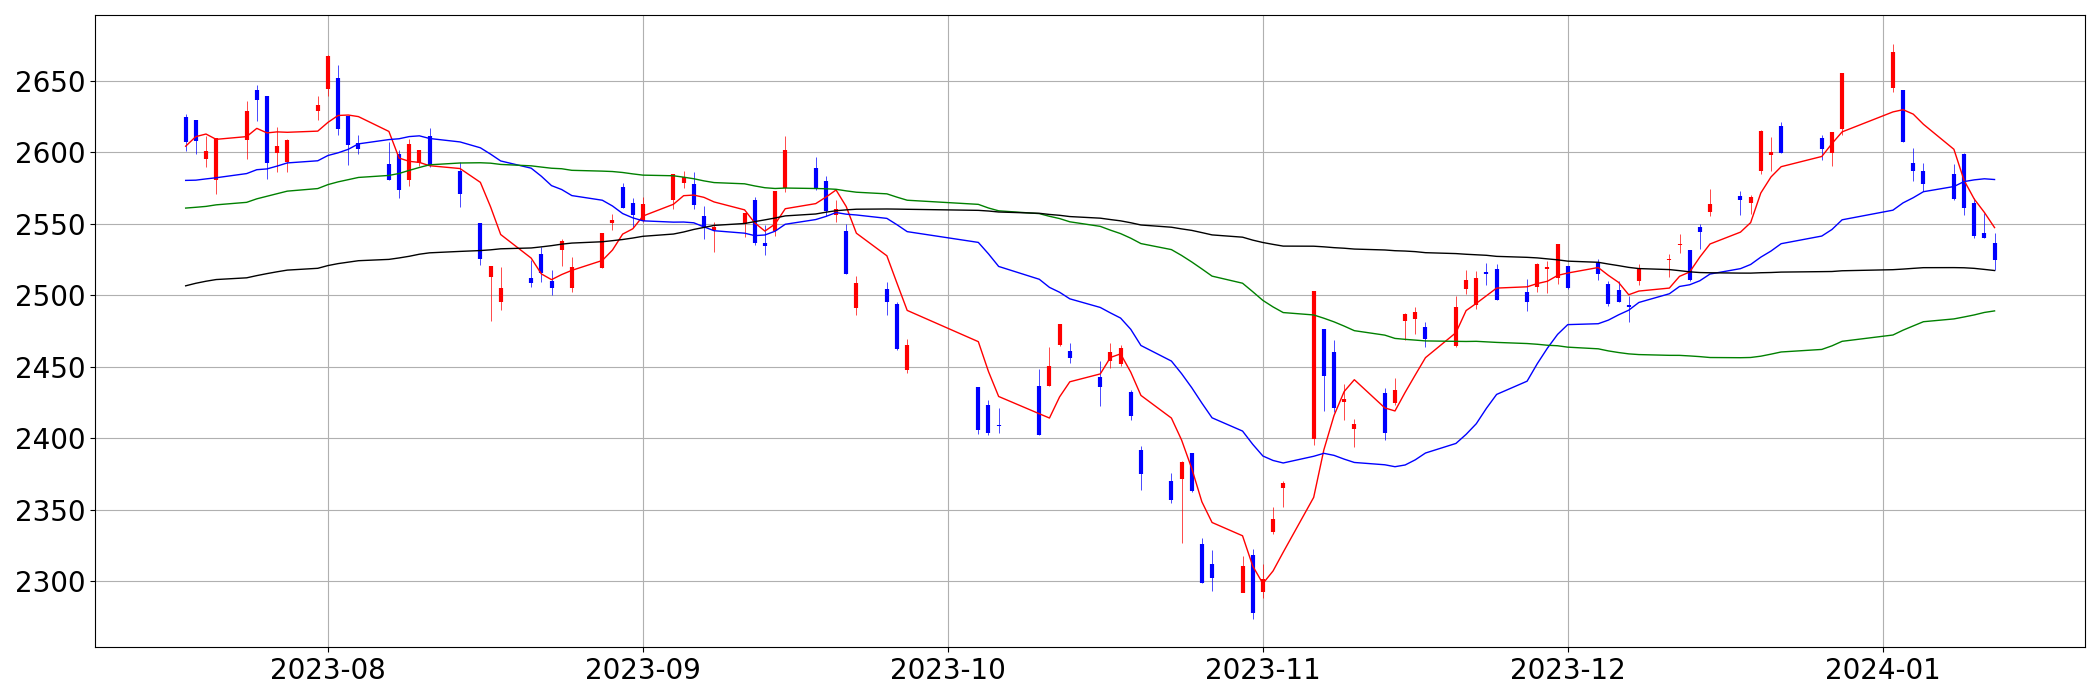Click the 2400 y-axis label
This screenshot has width=2100, height=700.
(49, 439)
